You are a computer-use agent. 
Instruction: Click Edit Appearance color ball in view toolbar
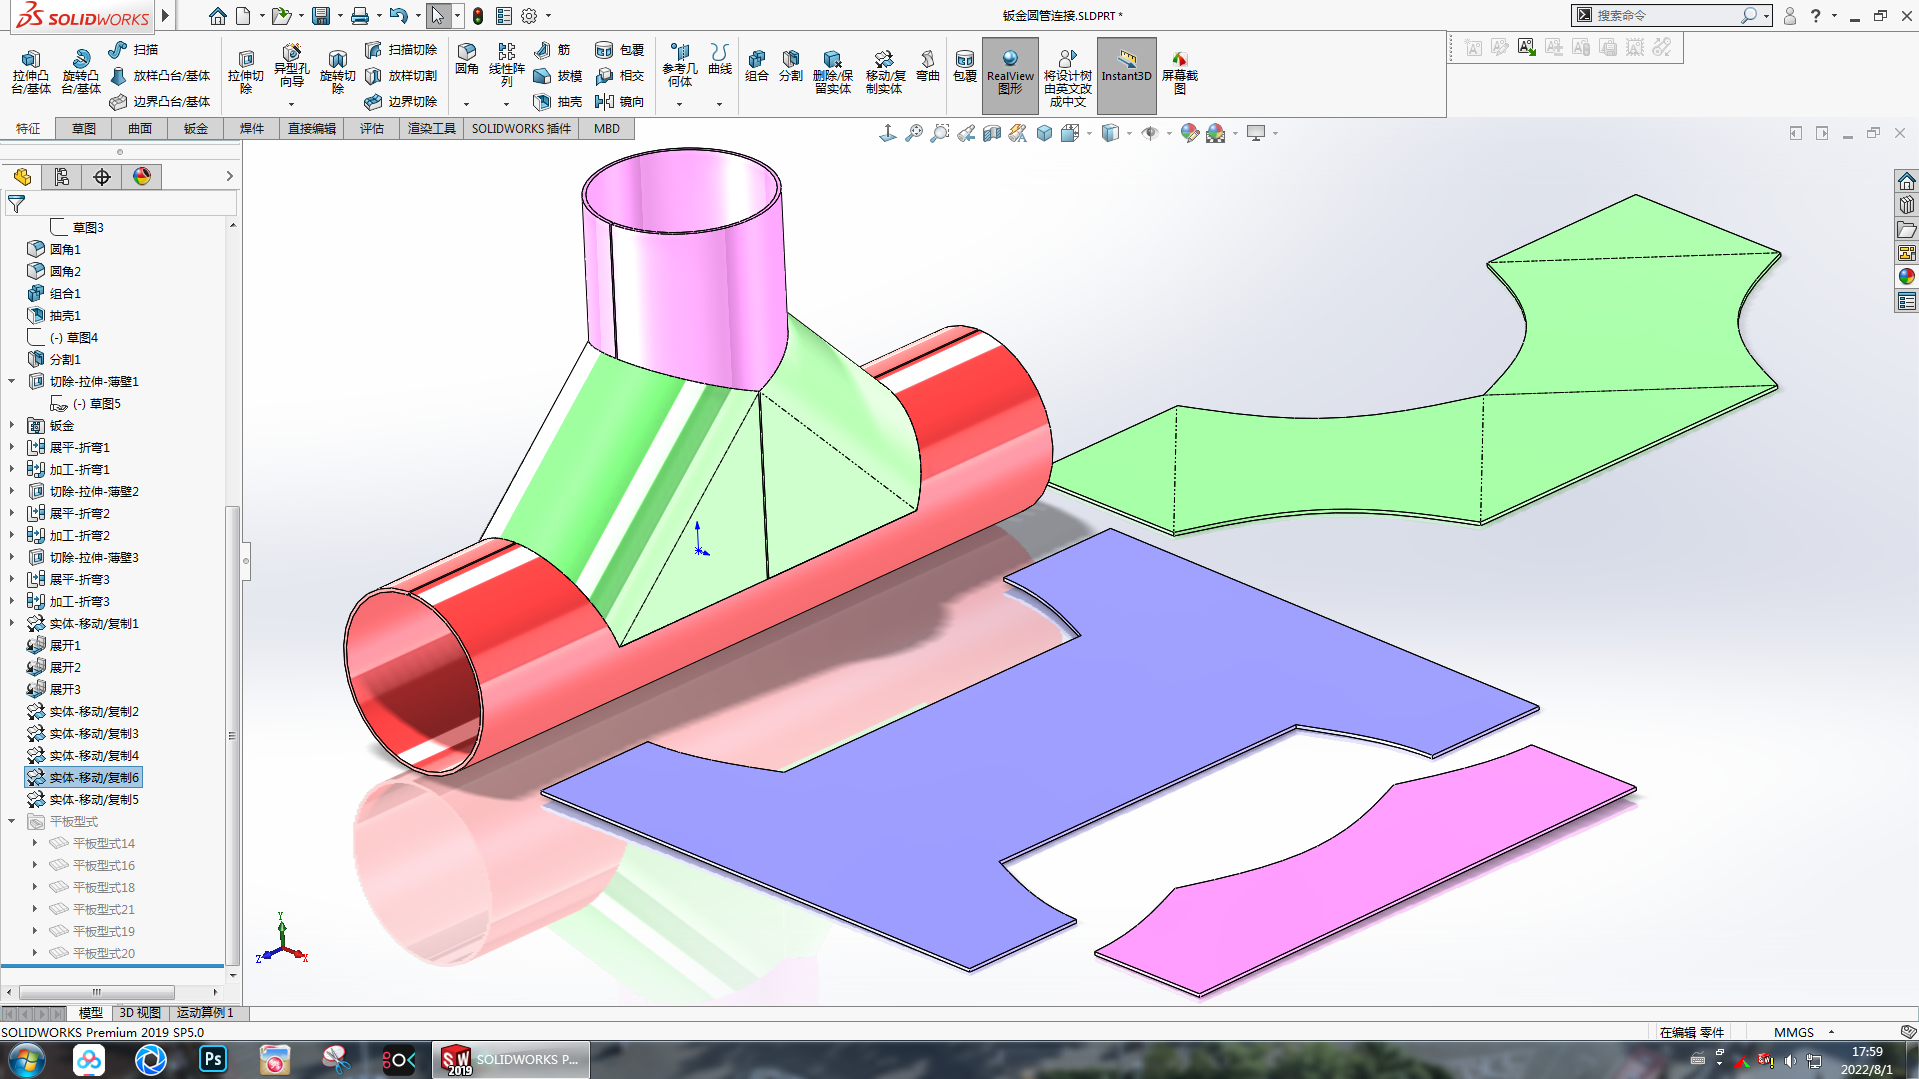click(1189, 133)
